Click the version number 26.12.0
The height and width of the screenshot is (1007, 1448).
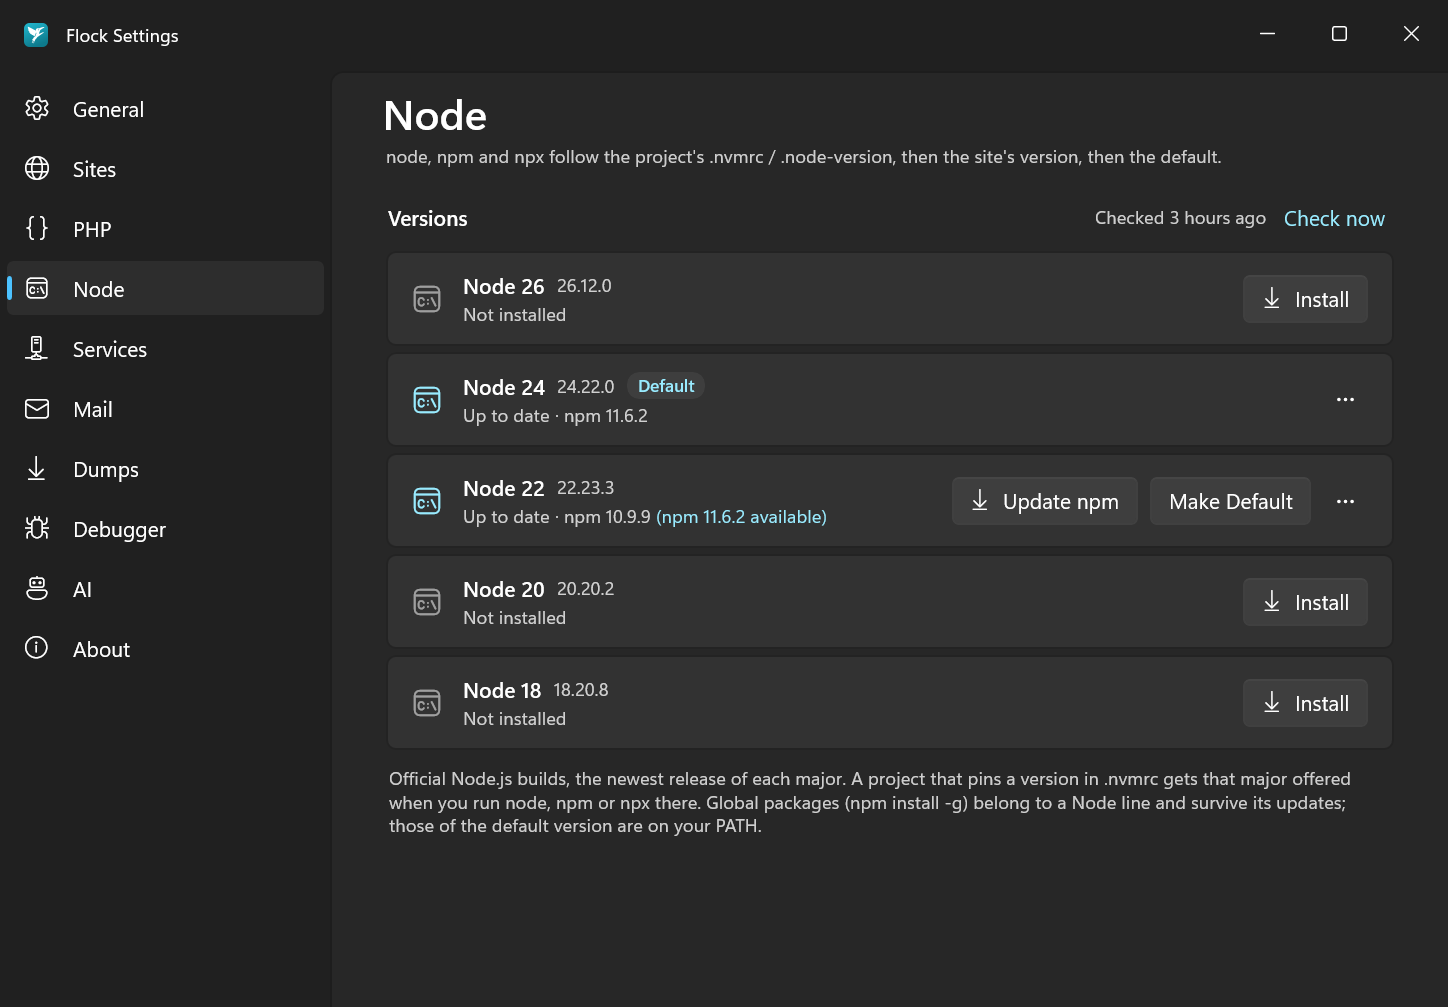(584, 286)
